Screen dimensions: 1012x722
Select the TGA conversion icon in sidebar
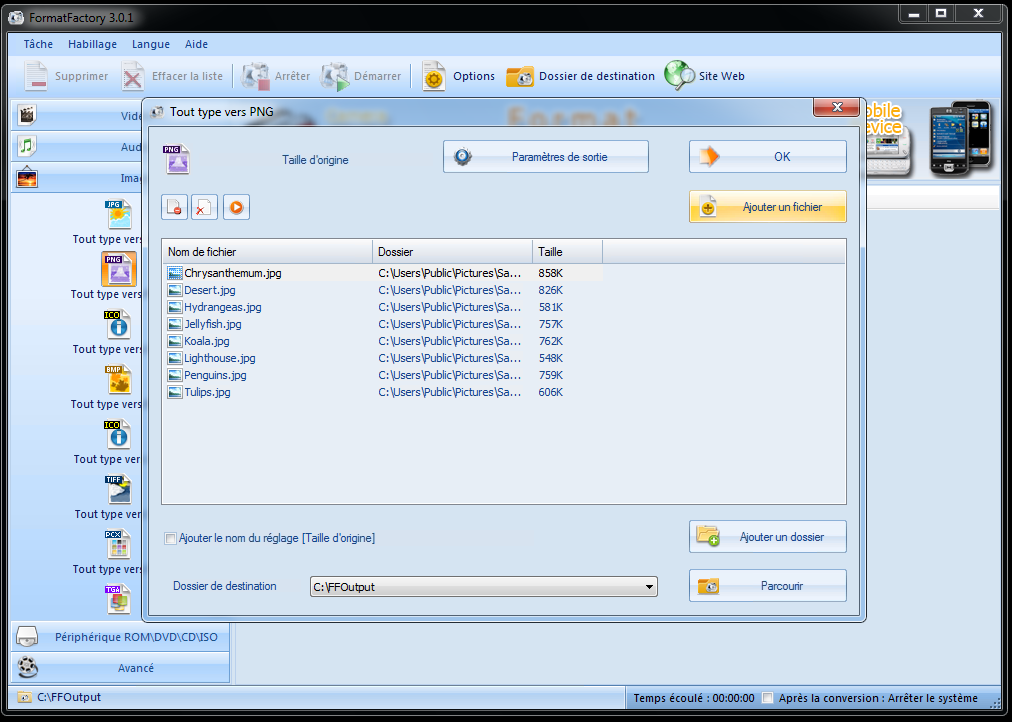119,599
